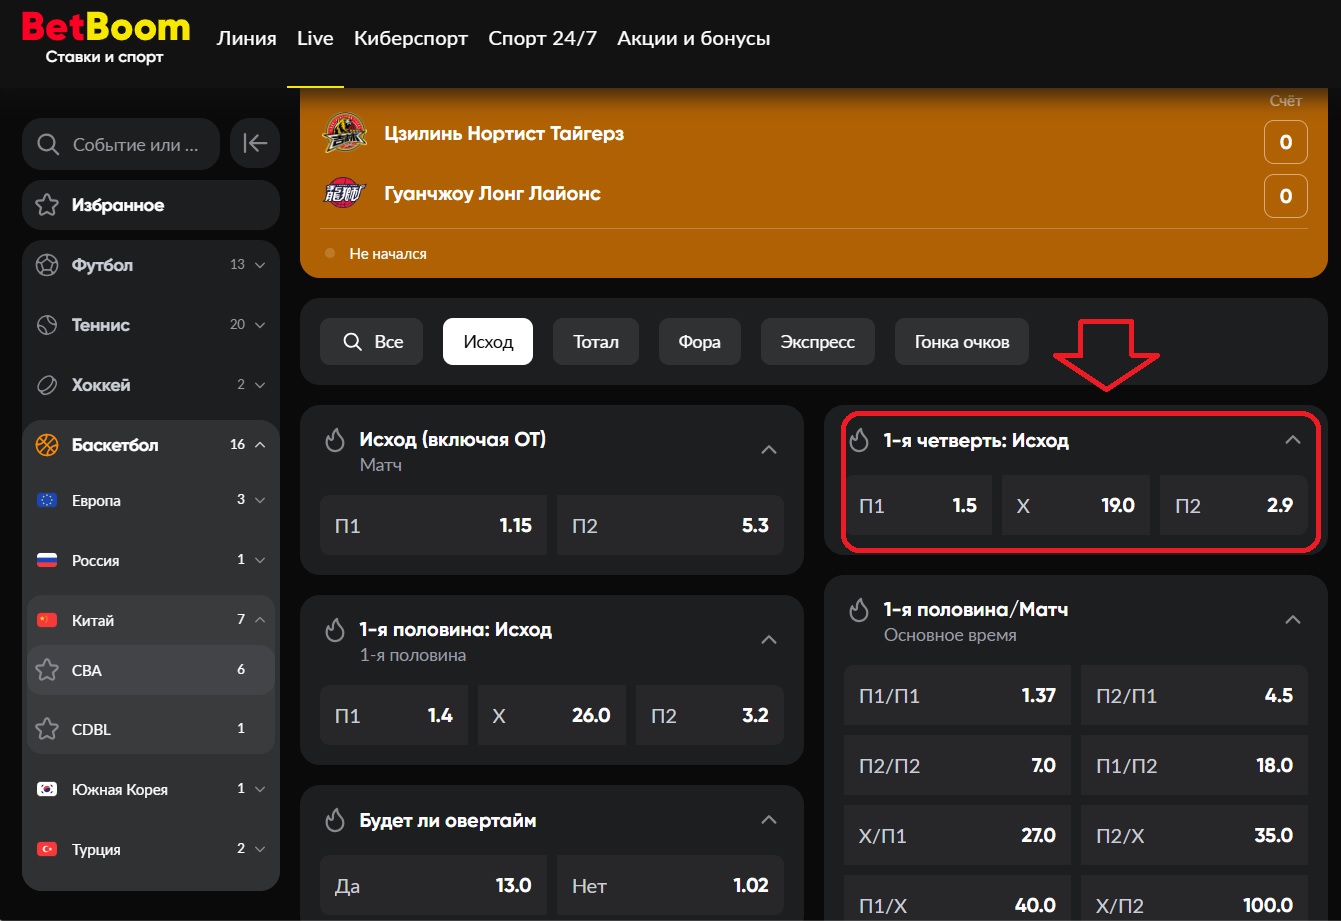
Task: Collapse the 1-я половина/Матч market
Action: 1293,620
